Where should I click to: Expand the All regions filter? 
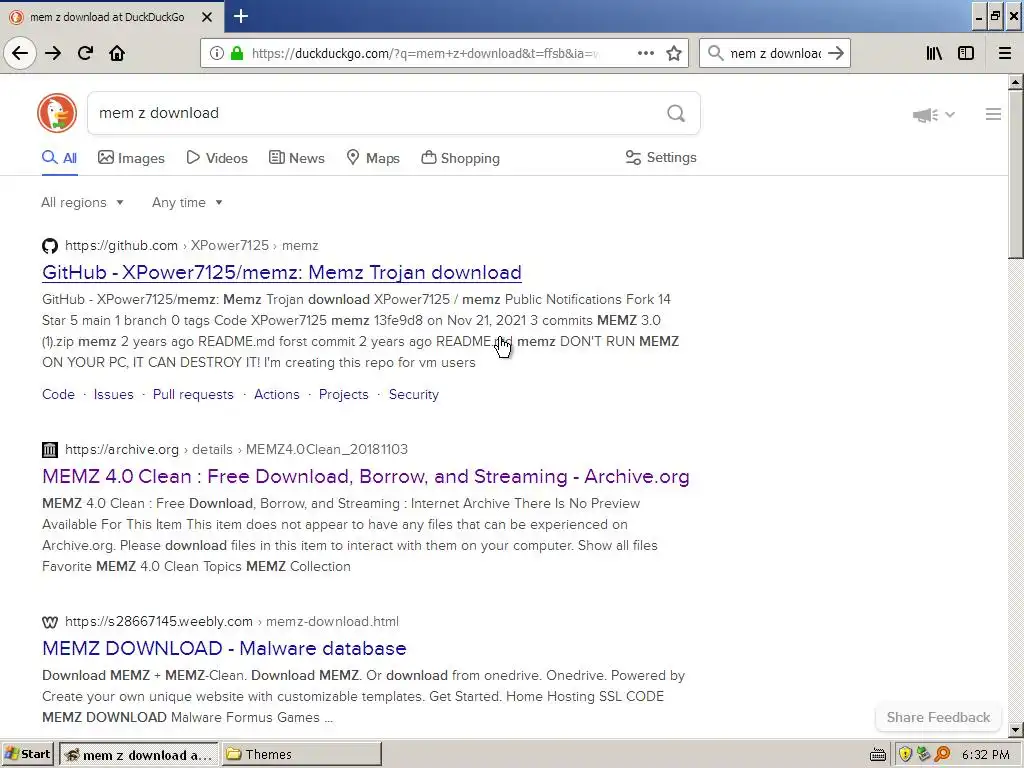pyautogui.click(x=82, y=202)
